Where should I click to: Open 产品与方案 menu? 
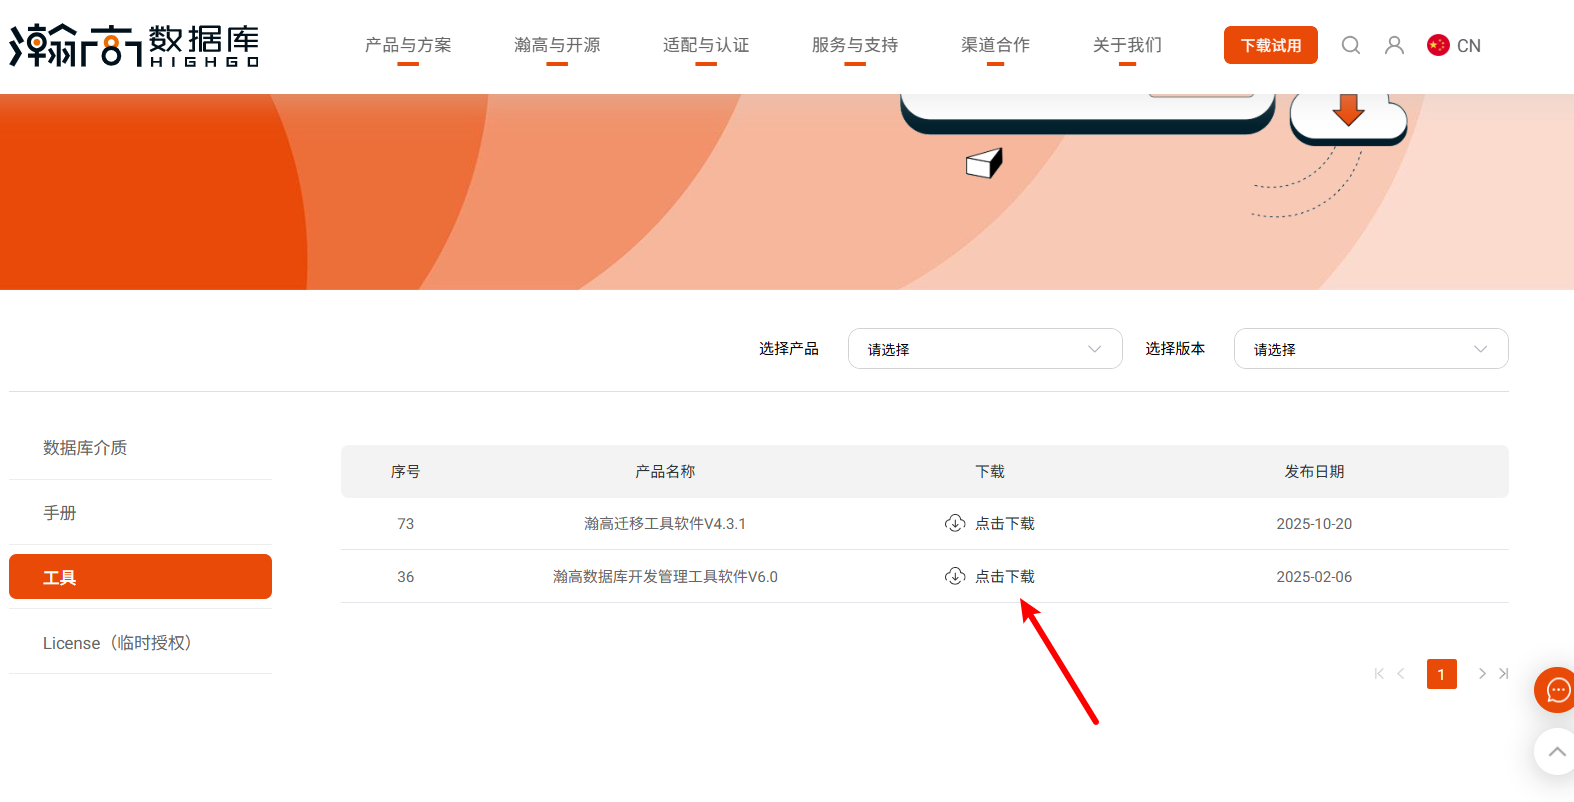(x=408, y=45)
